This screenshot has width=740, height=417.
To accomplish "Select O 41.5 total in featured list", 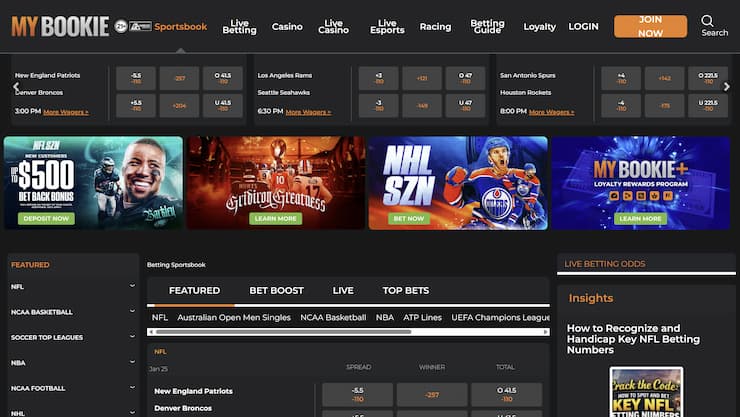I will (506, 395).
